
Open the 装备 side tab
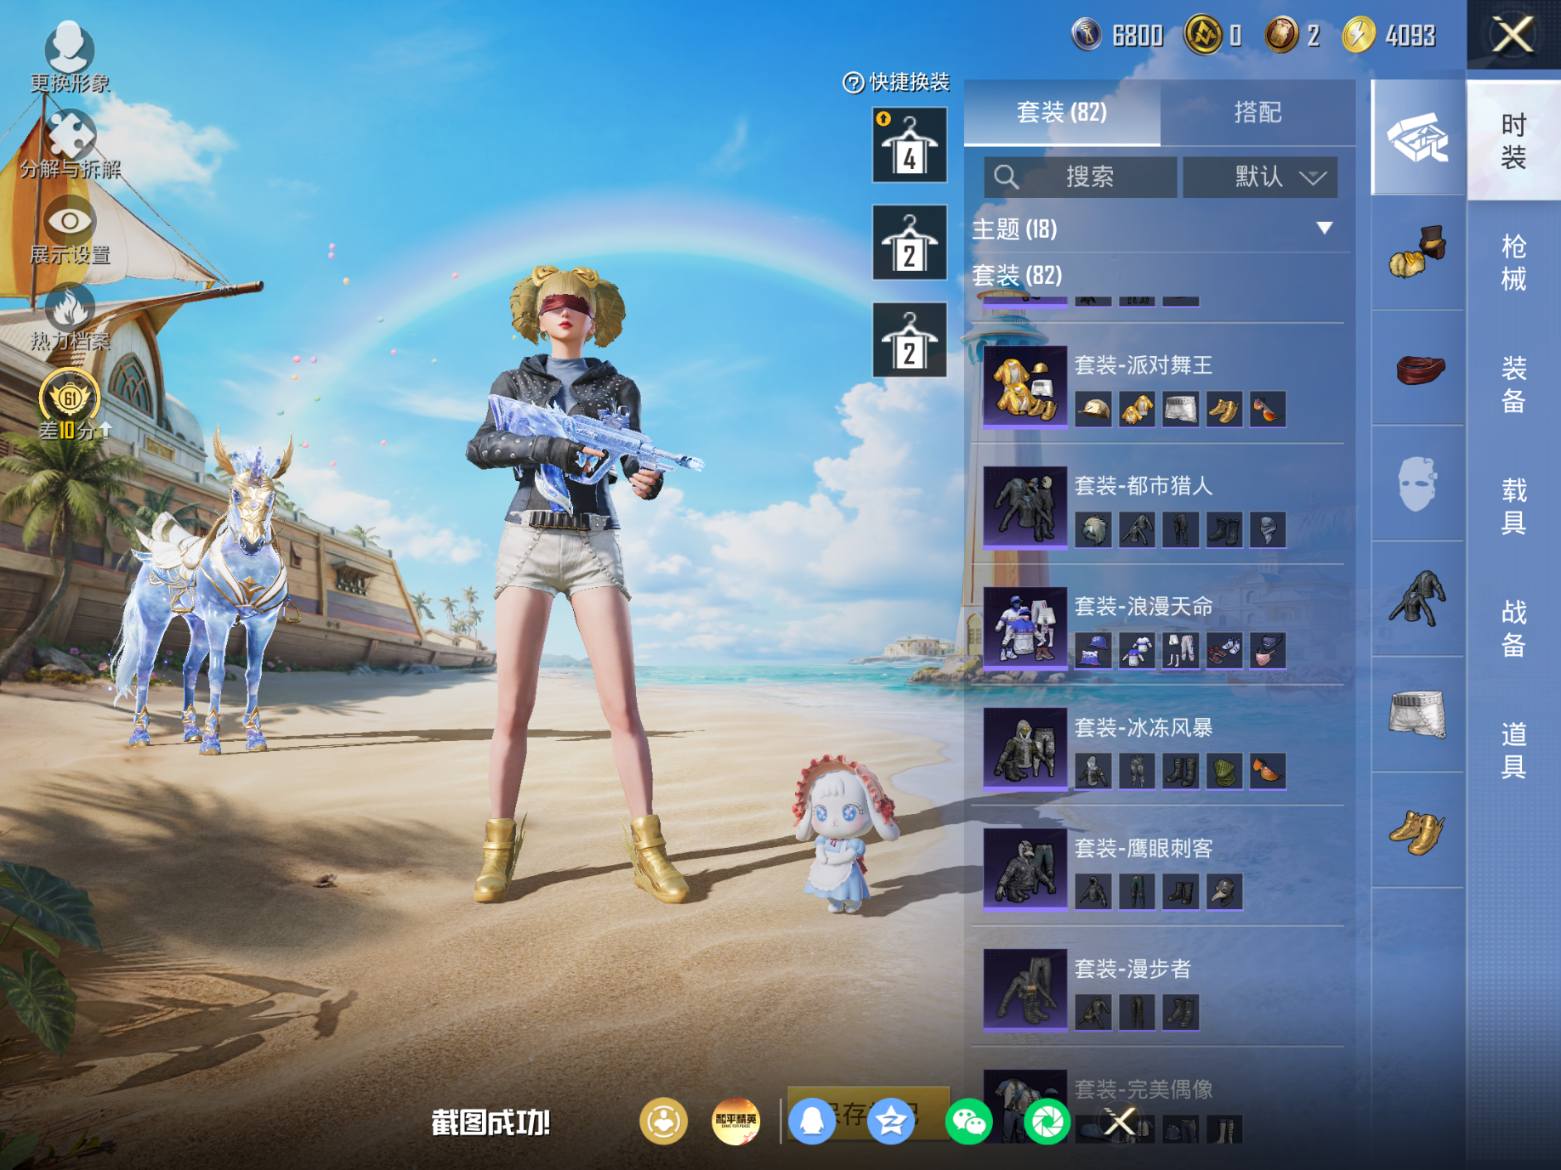pyautogui.click(x=1513, y=384)
